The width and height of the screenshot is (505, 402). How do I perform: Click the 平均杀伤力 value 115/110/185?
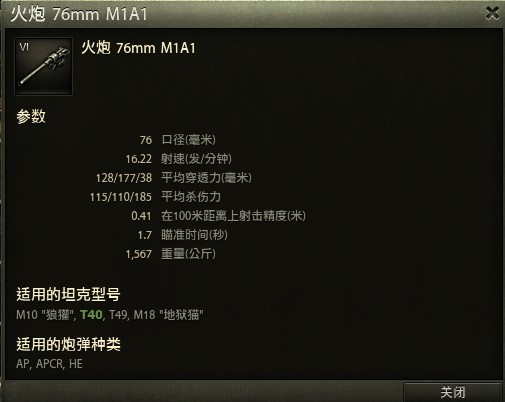(121, 197)
